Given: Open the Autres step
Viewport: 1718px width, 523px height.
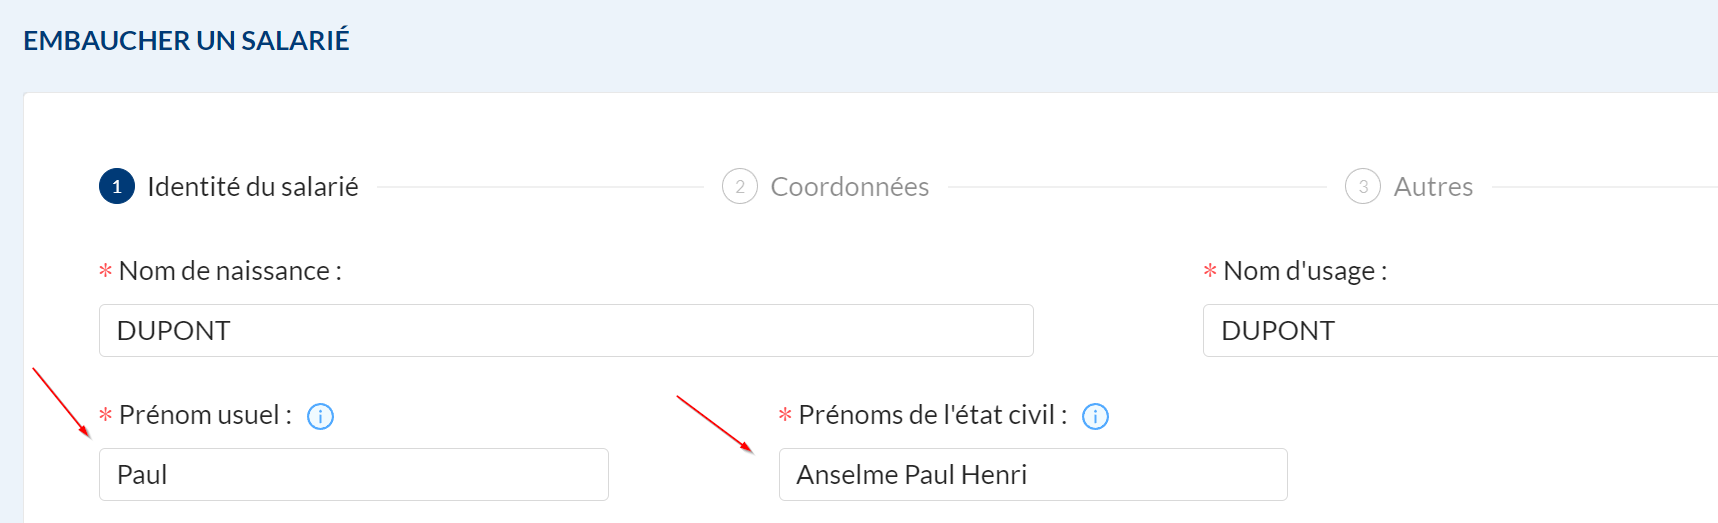Looking at the screenshot, I should pos(1432,187).
